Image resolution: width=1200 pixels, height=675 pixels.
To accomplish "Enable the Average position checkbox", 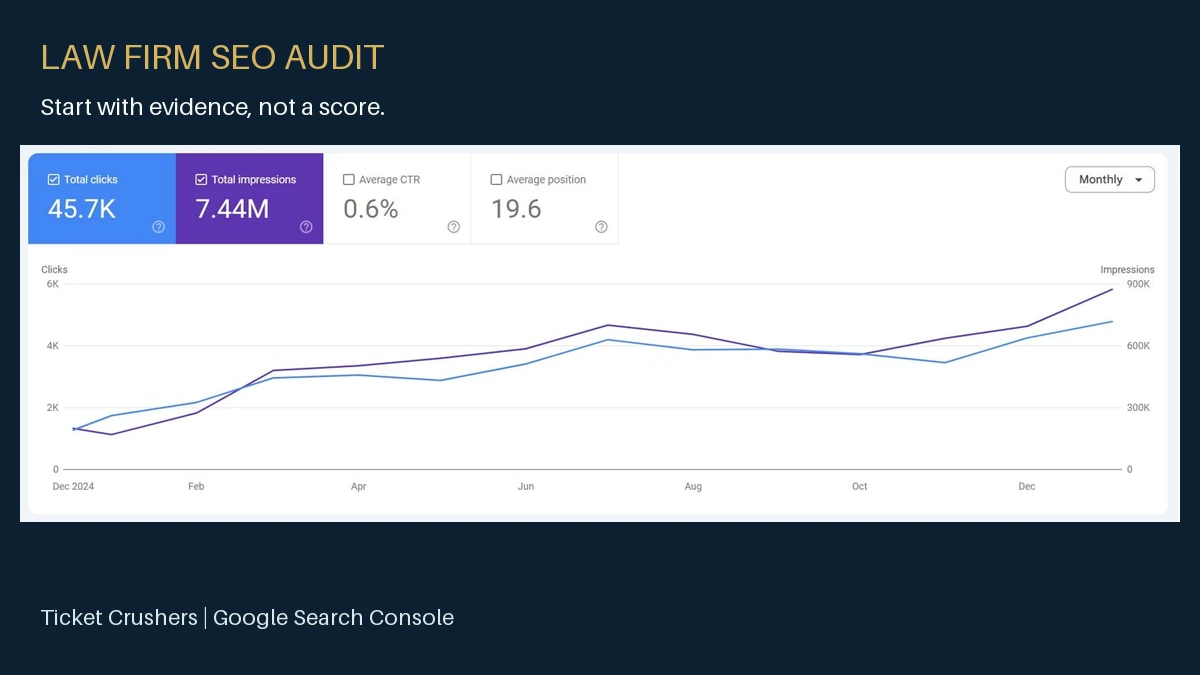I will [496, 180].
